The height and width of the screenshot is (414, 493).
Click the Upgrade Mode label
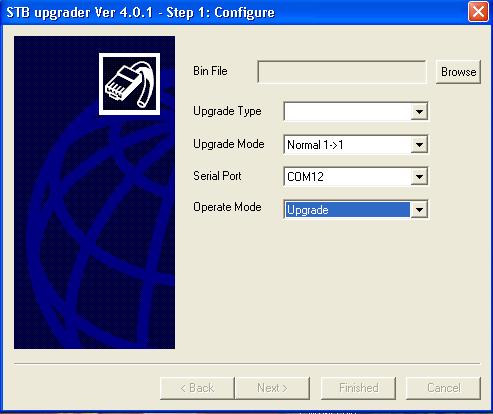(x=229, y=144)
